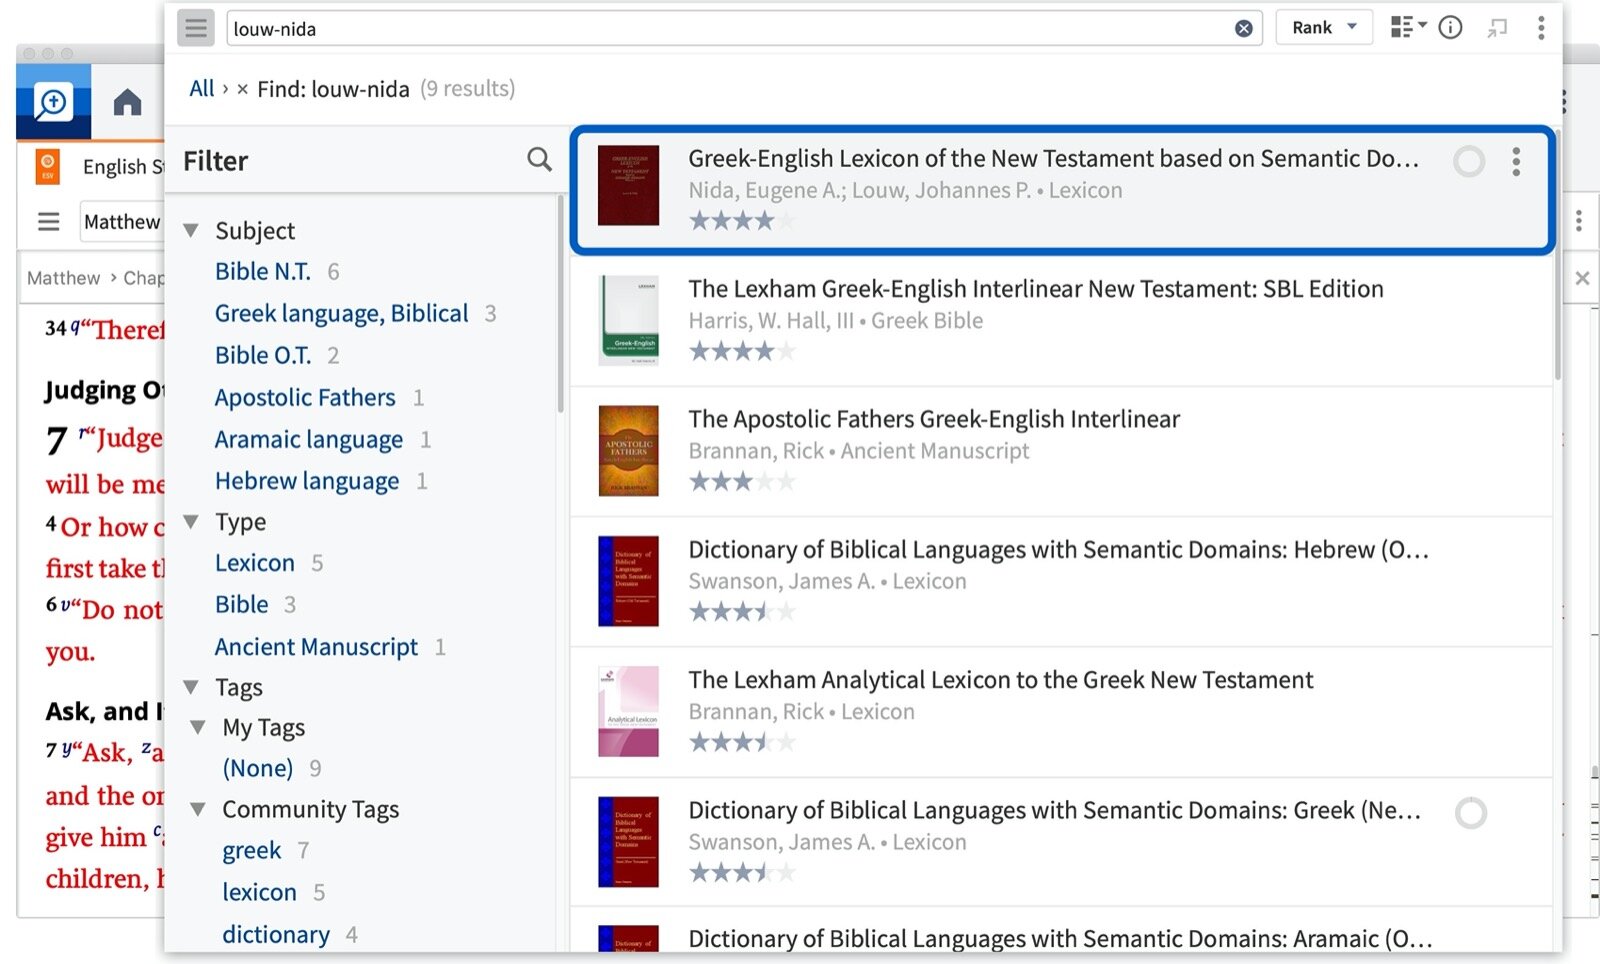Close the background side panel
1600x964 pixels.
click(x=1582, y=278)
